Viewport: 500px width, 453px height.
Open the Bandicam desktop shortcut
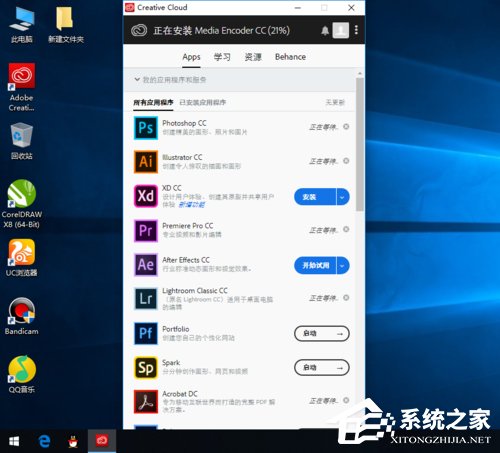(x=22, y=316)
